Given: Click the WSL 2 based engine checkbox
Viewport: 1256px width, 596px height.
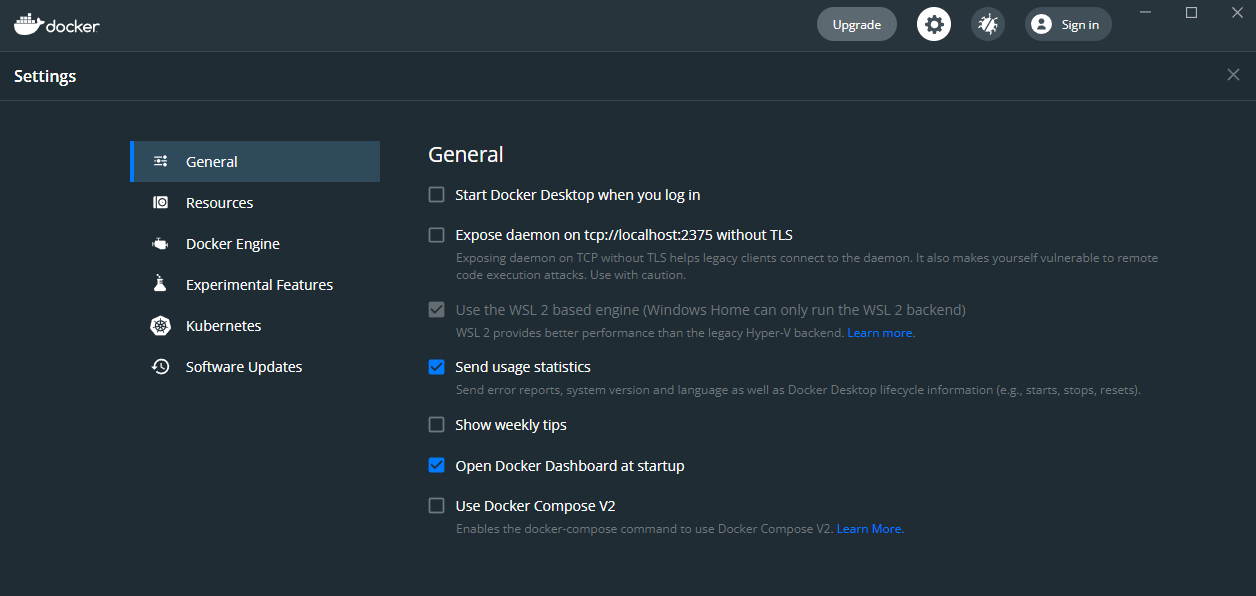Looking at the screenshot, I should point(436,309).
